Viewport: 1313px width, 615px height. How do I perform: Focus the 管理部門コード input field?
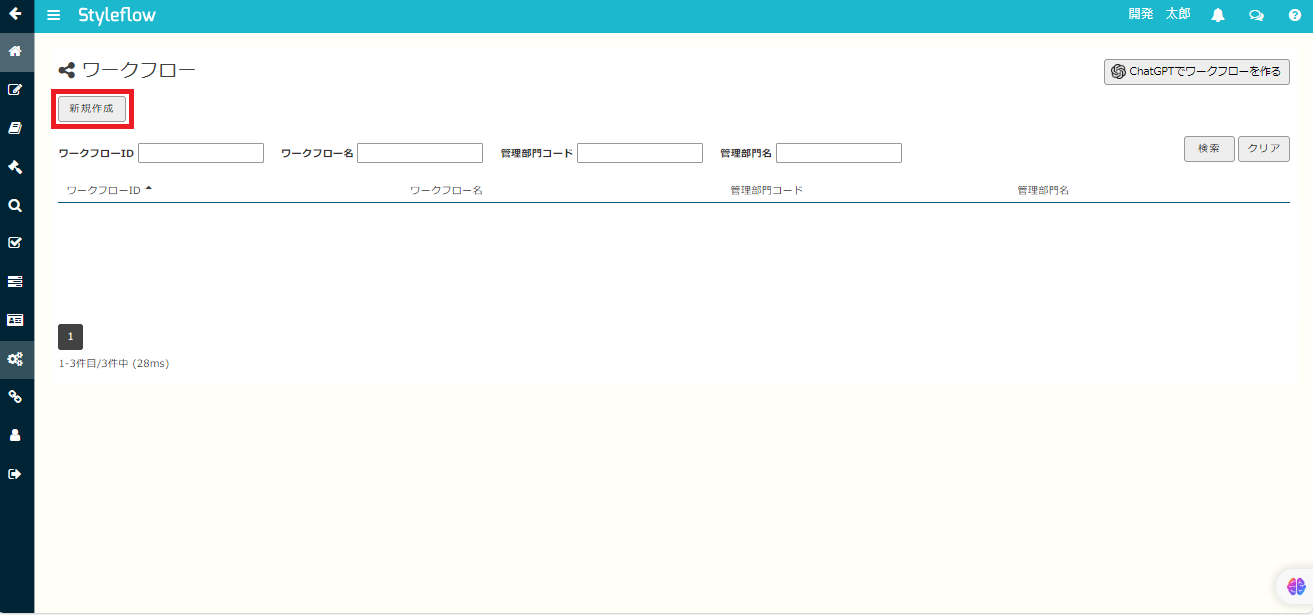point(640,153)
